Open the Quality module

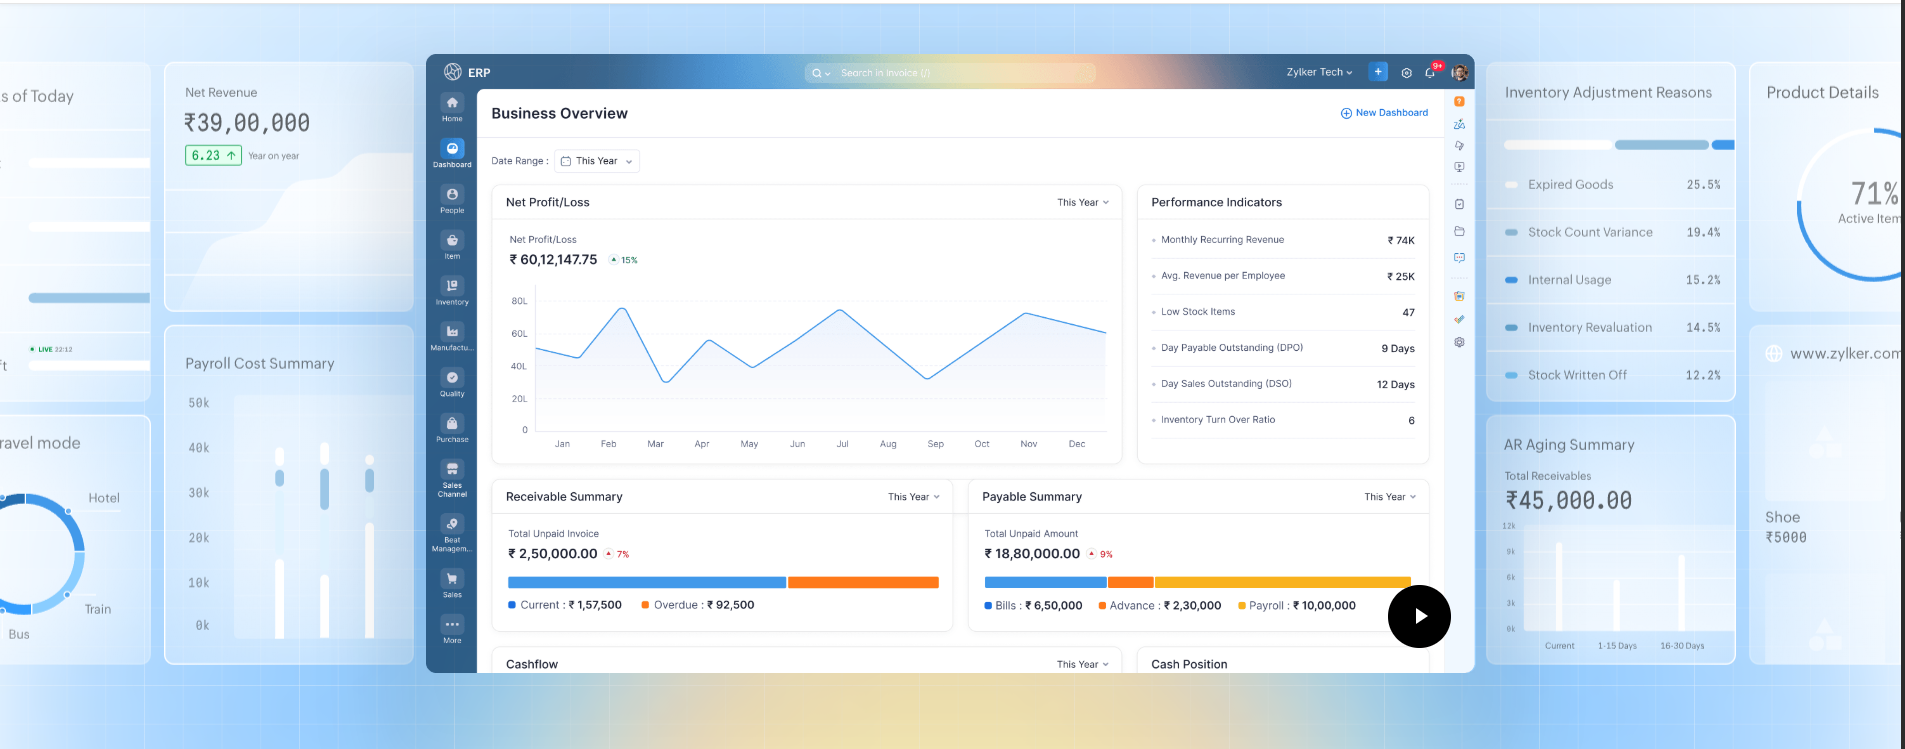452,383
